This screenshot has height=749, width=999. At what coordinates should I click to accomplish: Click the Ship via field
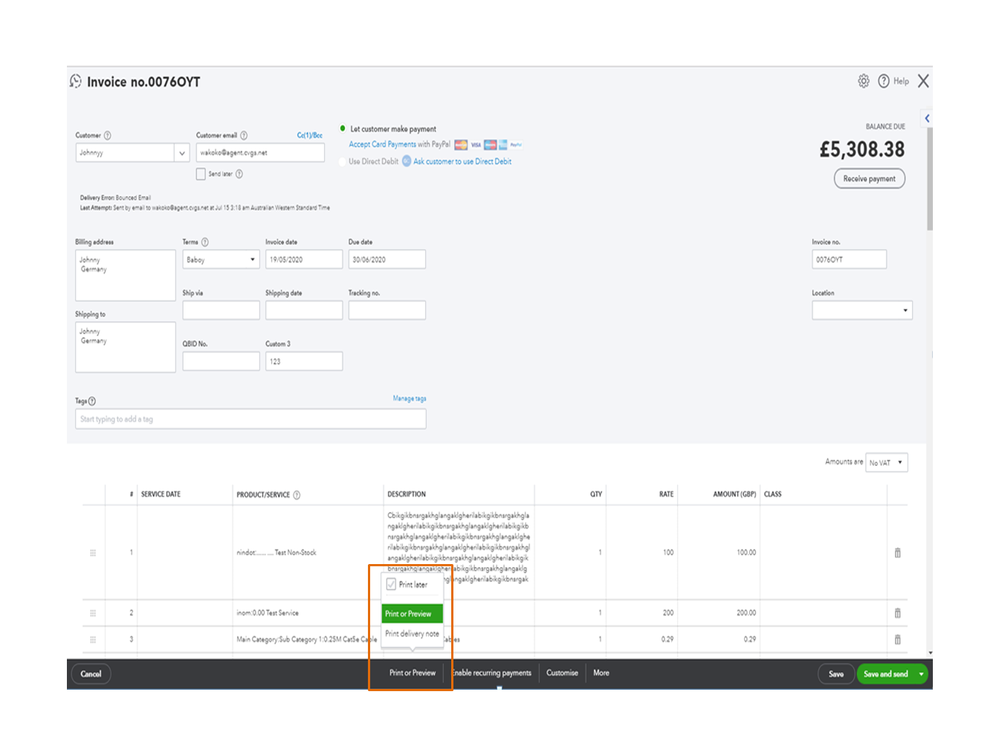pos(221,310)
